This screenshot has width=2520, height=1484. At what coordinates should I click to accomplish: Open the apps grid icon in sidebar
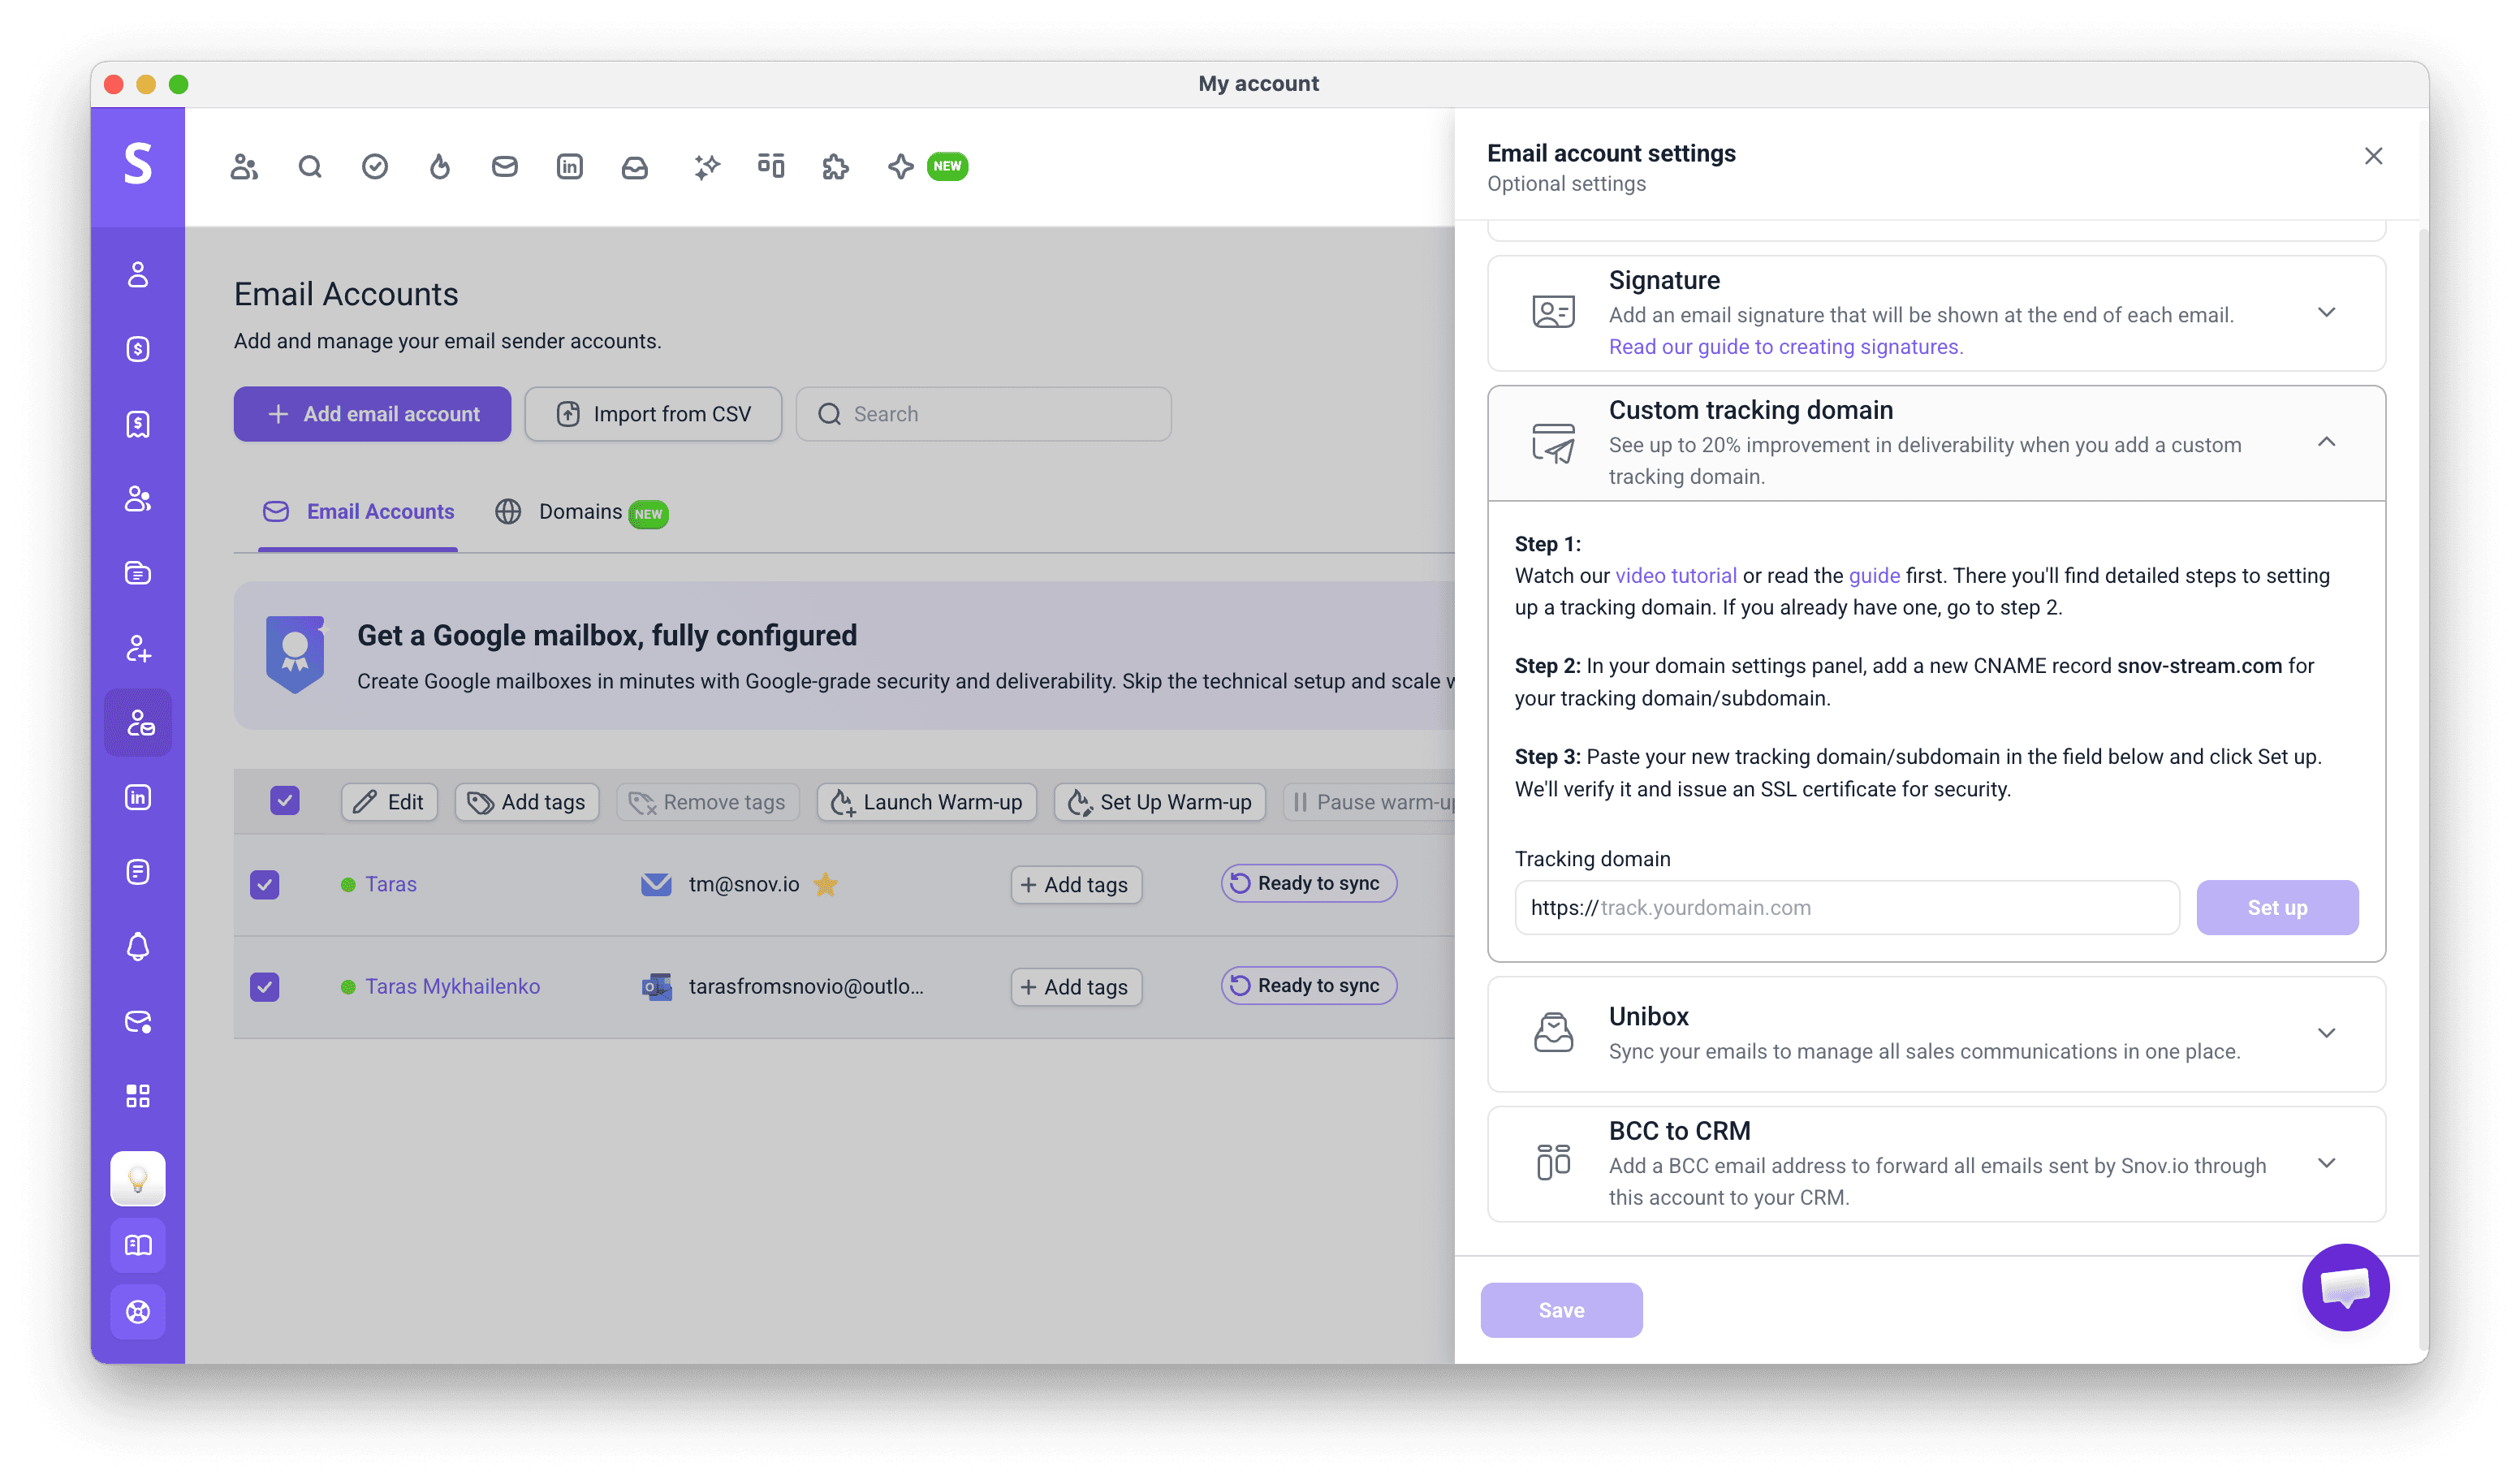pos(138,1096)
